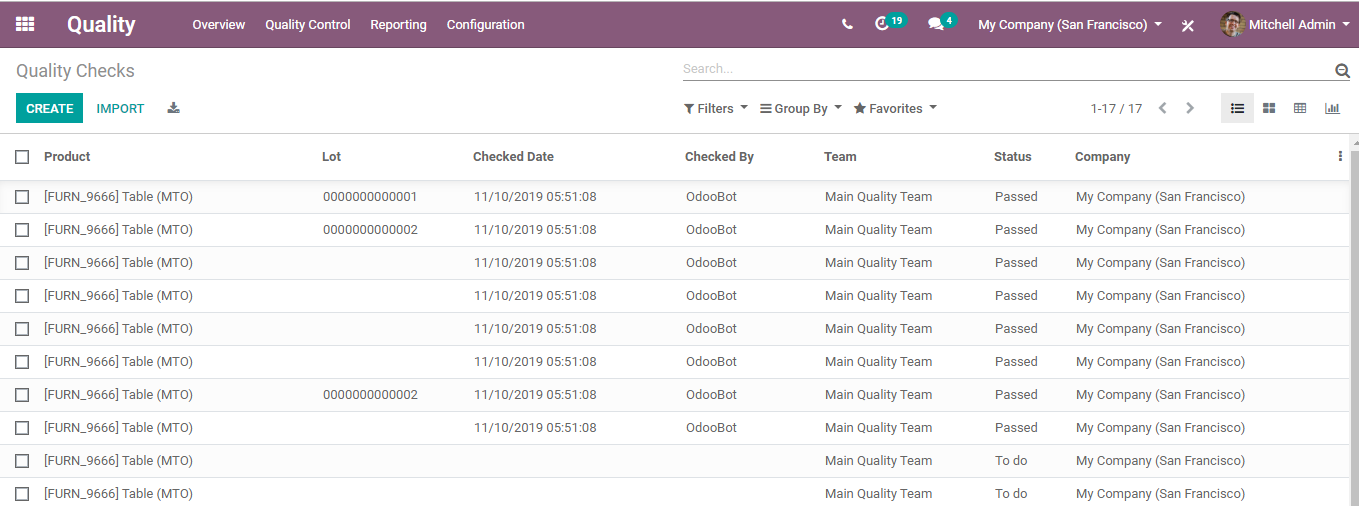The width and height of the screenshot is (1359, 506).
Task: Check the second row with lot 0000000000002
Action: coord(22,395)
